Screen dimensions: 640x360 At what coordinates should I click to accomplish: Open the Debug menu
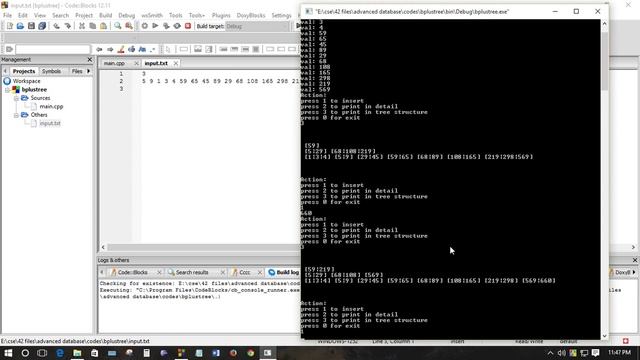[x=127, y=15]
